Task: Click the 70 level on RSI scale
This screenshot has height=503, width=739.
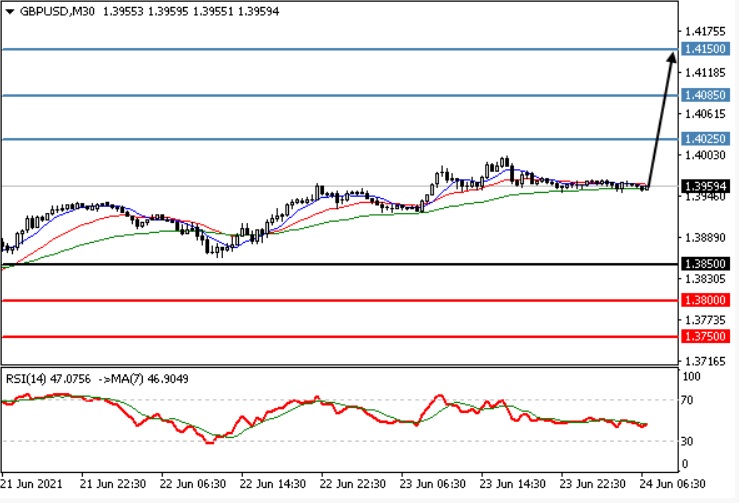Action: click(x=687, y=400)
